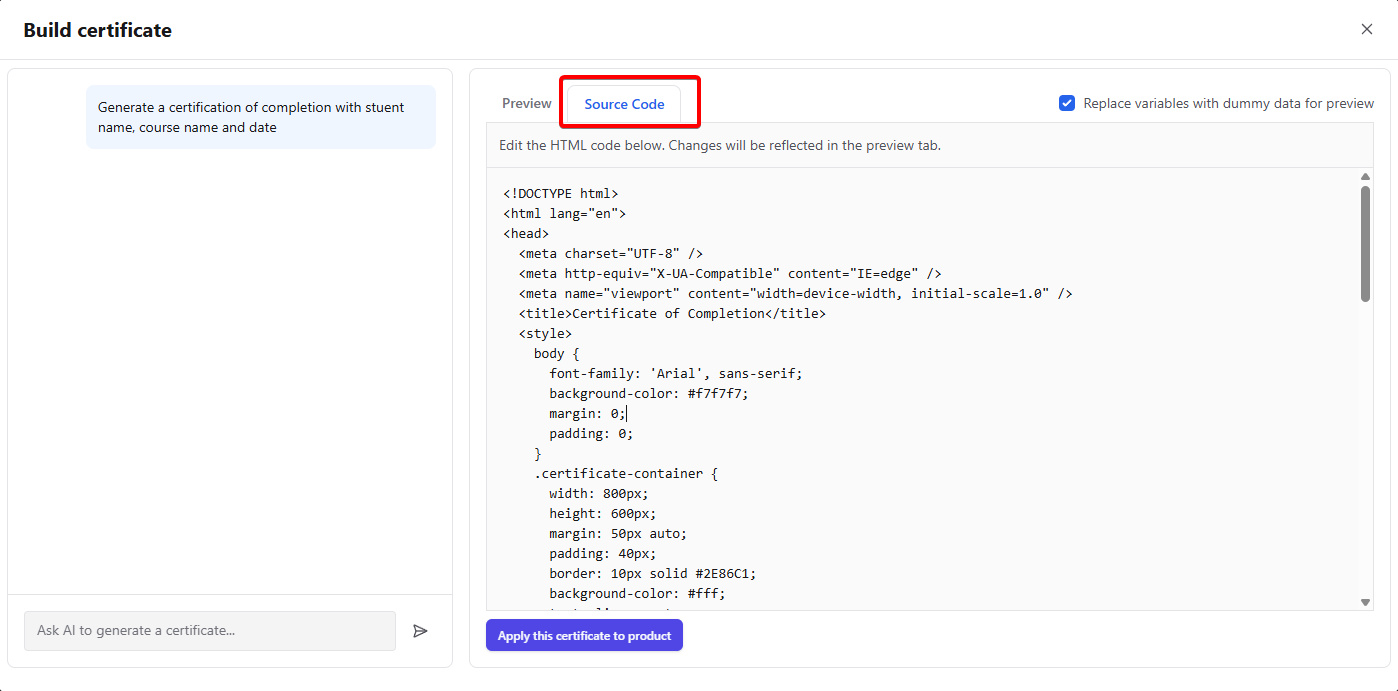Place cursor on the DOCTYPE html line
This screenshot has width=1398, height=691.
[561, 192]
